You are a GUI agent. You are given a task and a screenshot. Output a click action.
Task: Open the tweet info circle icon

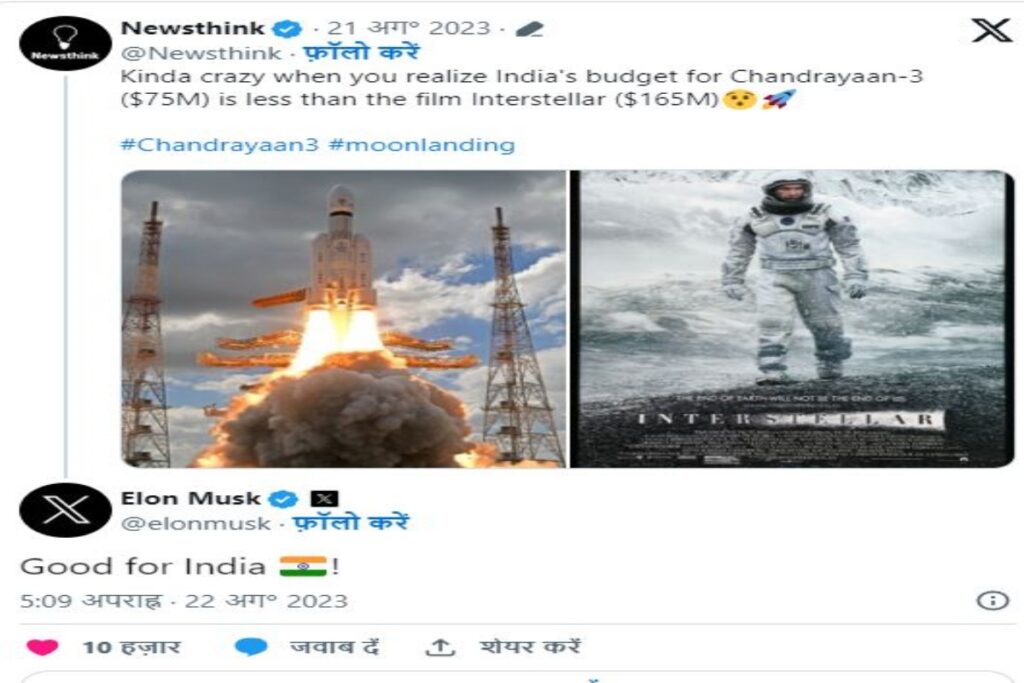pyautogui.click(x=993, y=600)
